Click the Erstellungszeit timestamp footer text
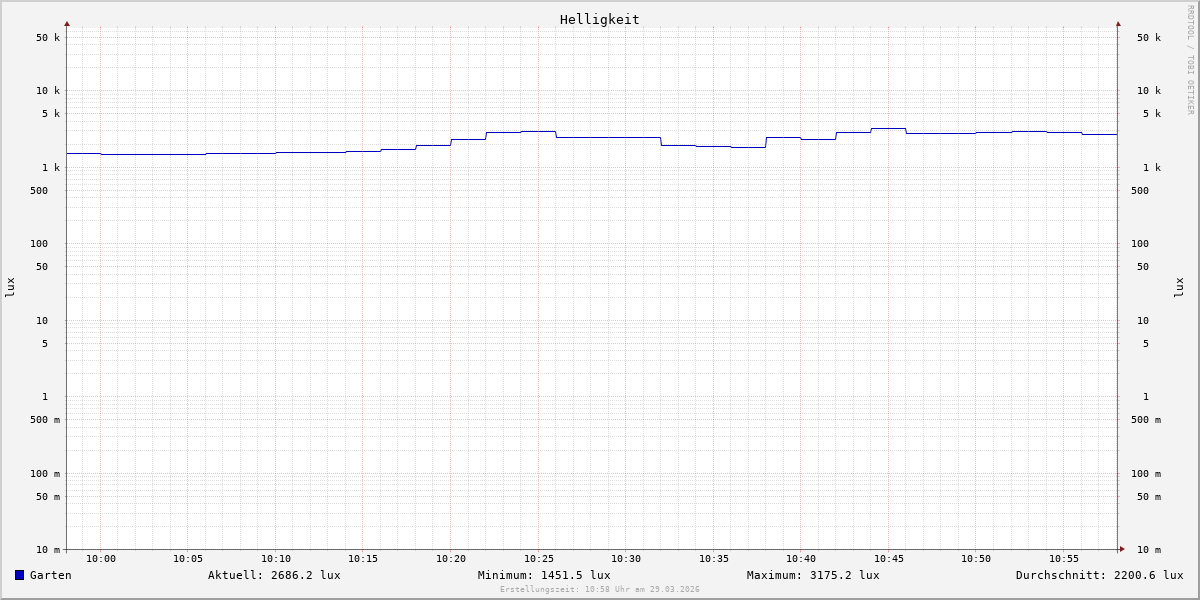The image size is (1200, 600). point(600,590)
